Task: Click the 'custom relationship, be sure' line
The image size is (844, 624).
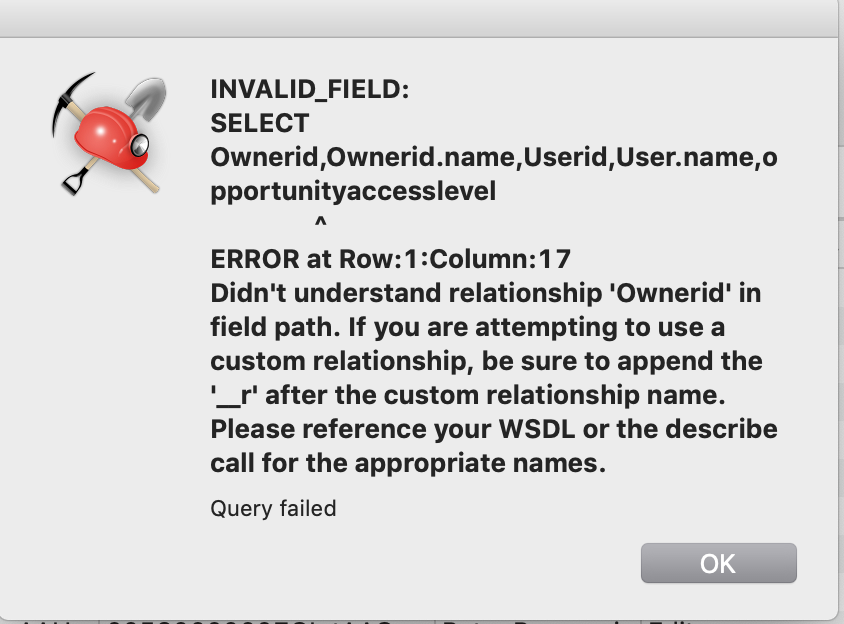Action: click(486, 361)
